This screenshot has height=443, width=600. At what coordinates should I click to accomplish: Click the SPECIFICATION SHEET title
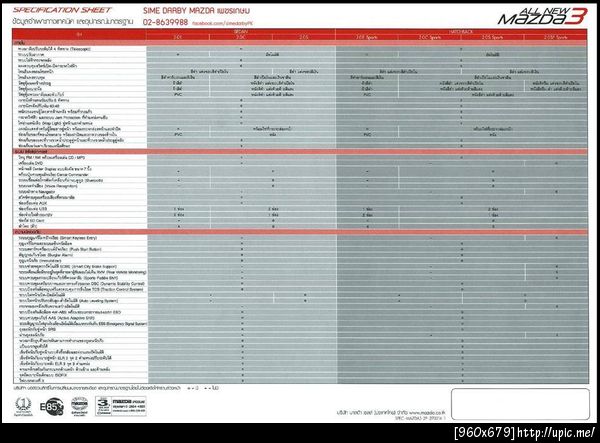point(62,10)
